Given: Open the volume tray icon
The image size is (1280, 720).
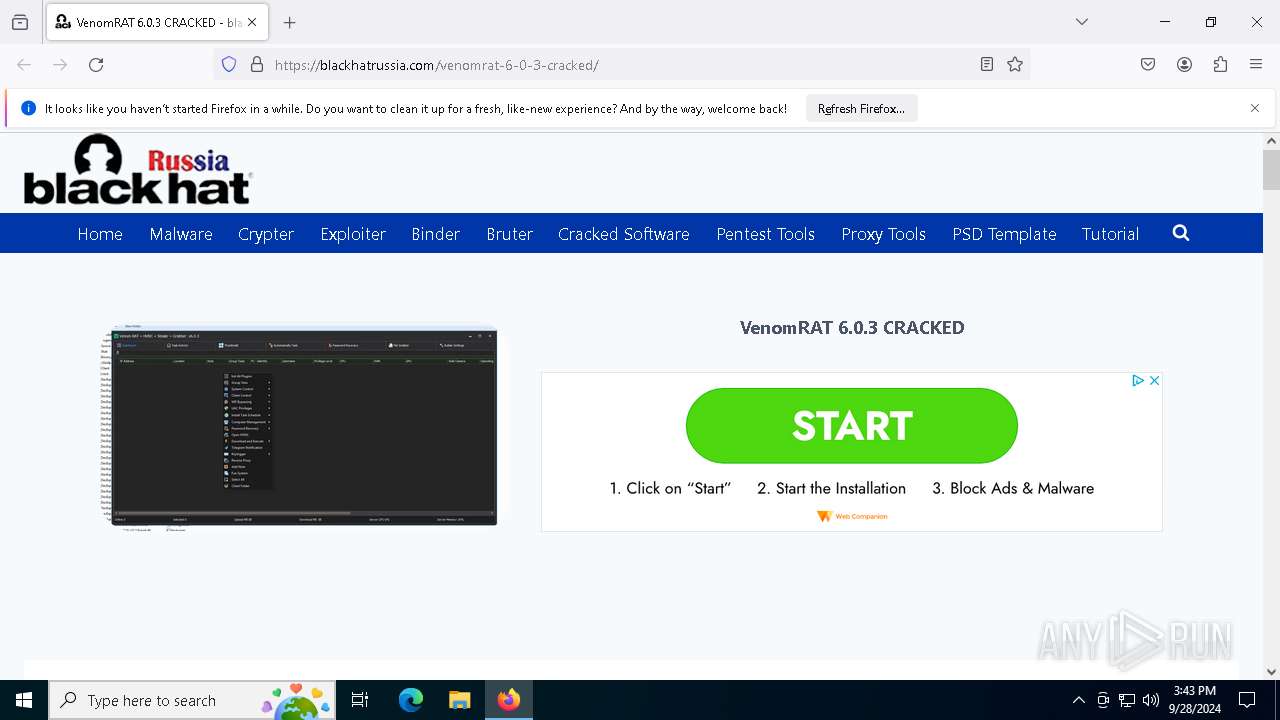Looking at the screenshot, I should click(x=1151, y=700).
